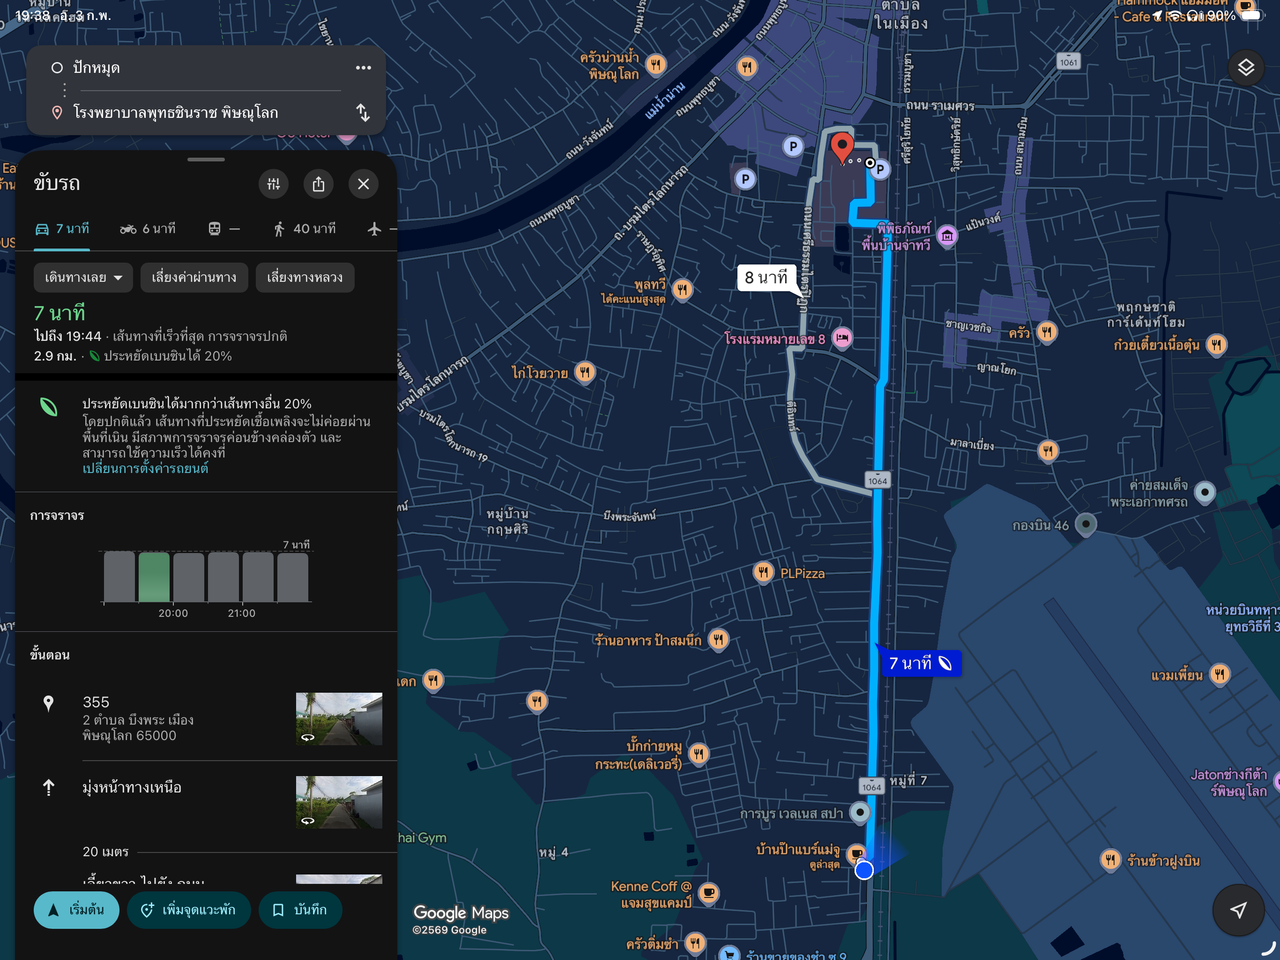The width and height of the screenshot is (1280, 960).
Task: Open three-dot menu beside ปักหมุด
Action: point(363,68)
